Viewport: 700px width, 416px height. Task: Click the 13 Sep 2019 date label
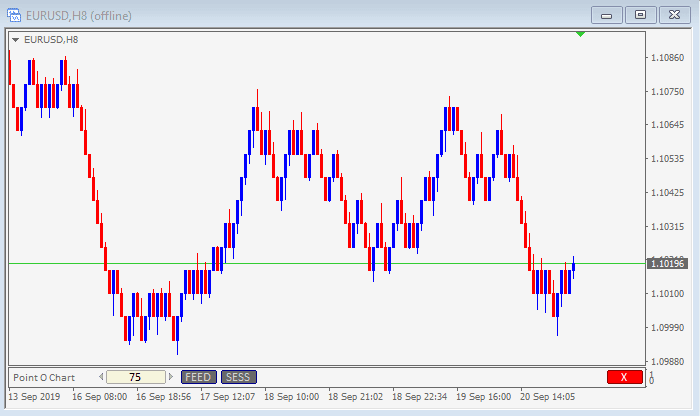click(x=34, y=396)
